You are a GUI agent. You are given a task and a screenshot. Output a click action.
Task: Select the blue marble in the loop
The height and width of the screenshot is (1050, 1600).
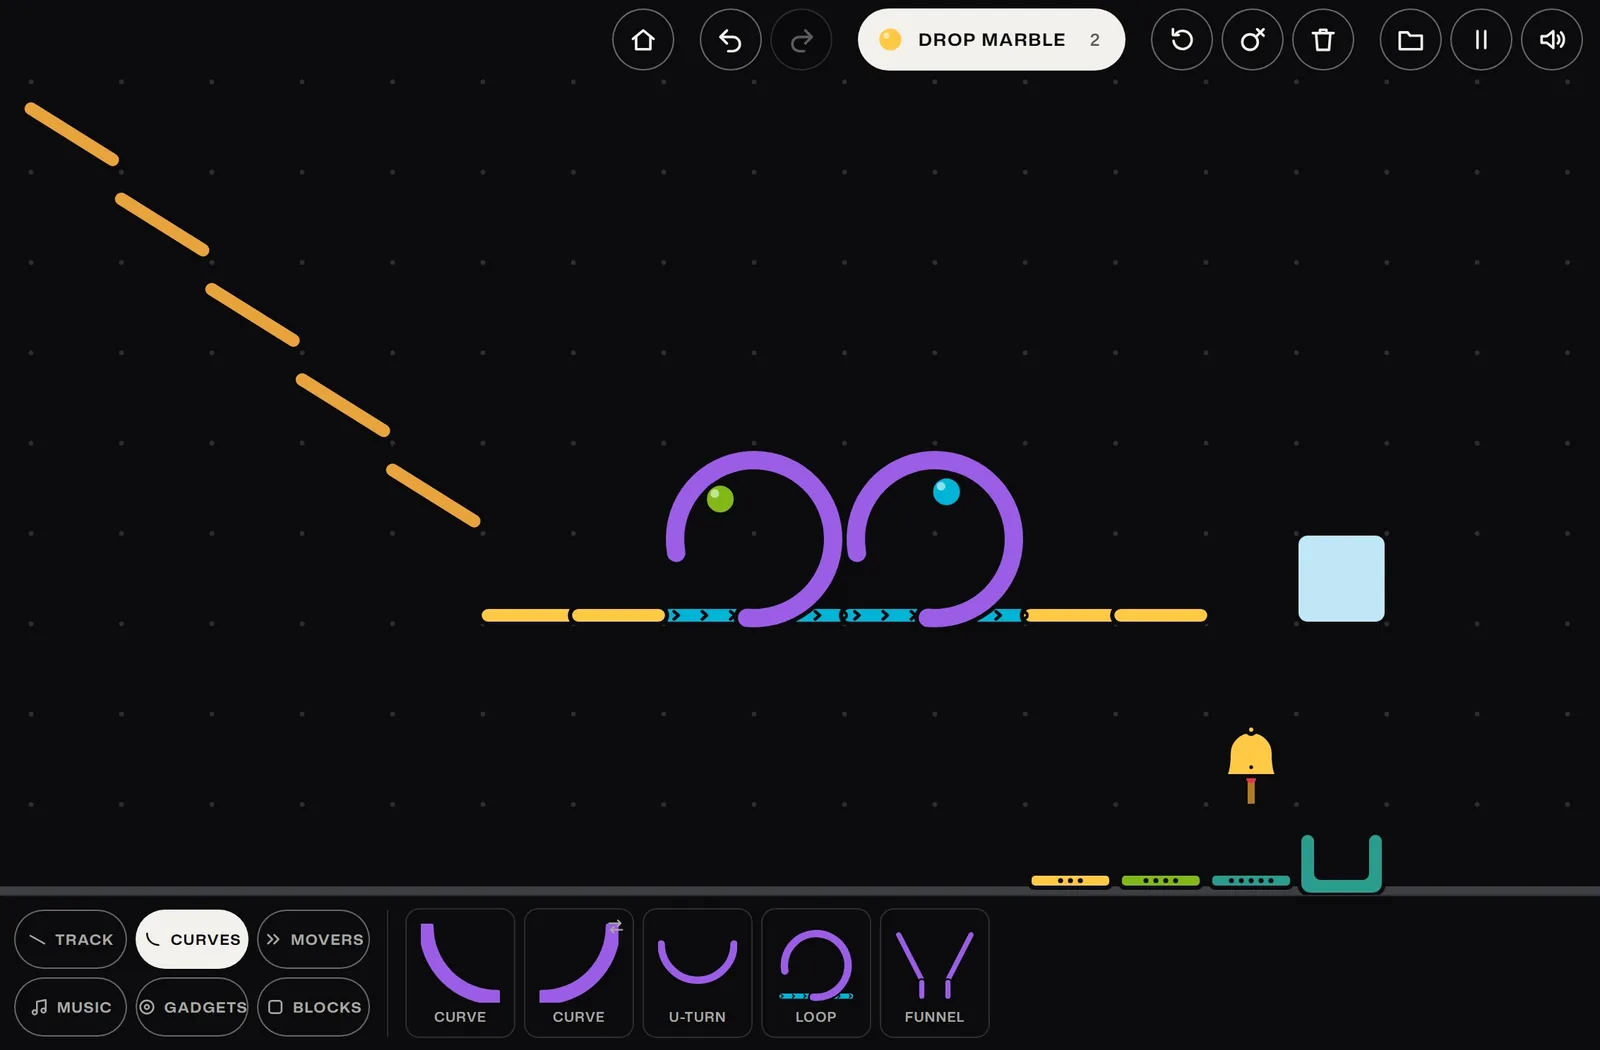(x=946, y=491)
